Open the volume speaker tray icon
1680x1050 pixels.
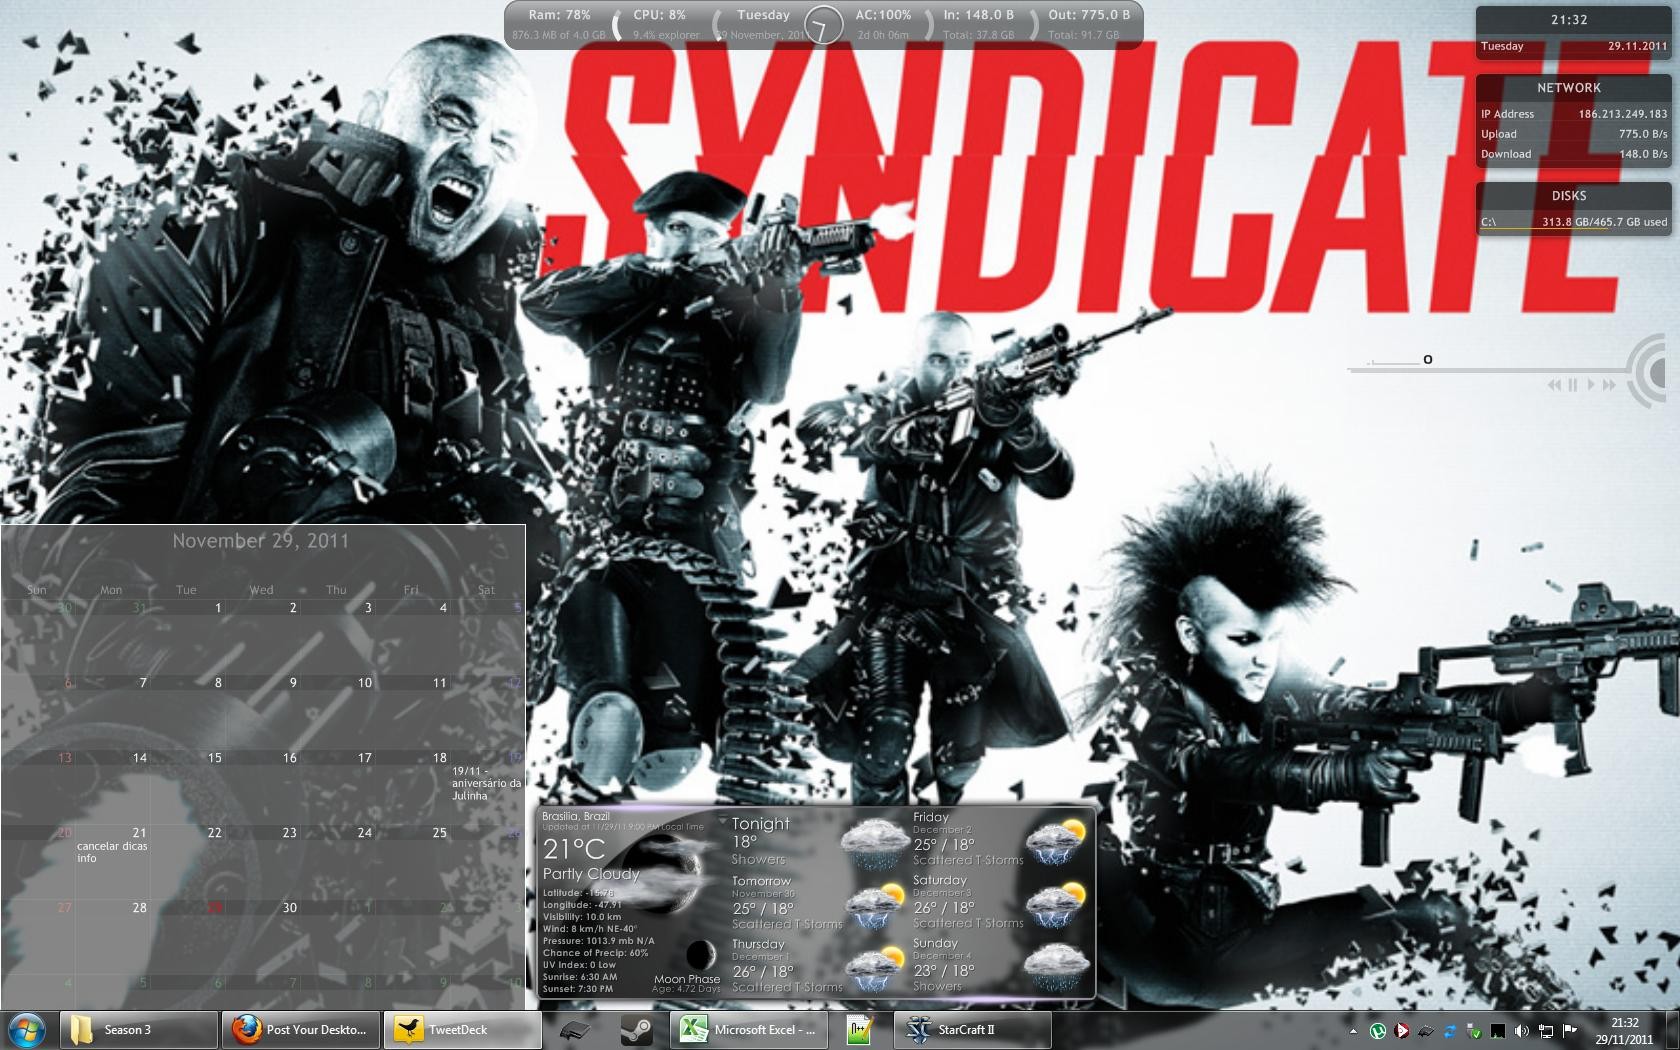point(1521,1031)
